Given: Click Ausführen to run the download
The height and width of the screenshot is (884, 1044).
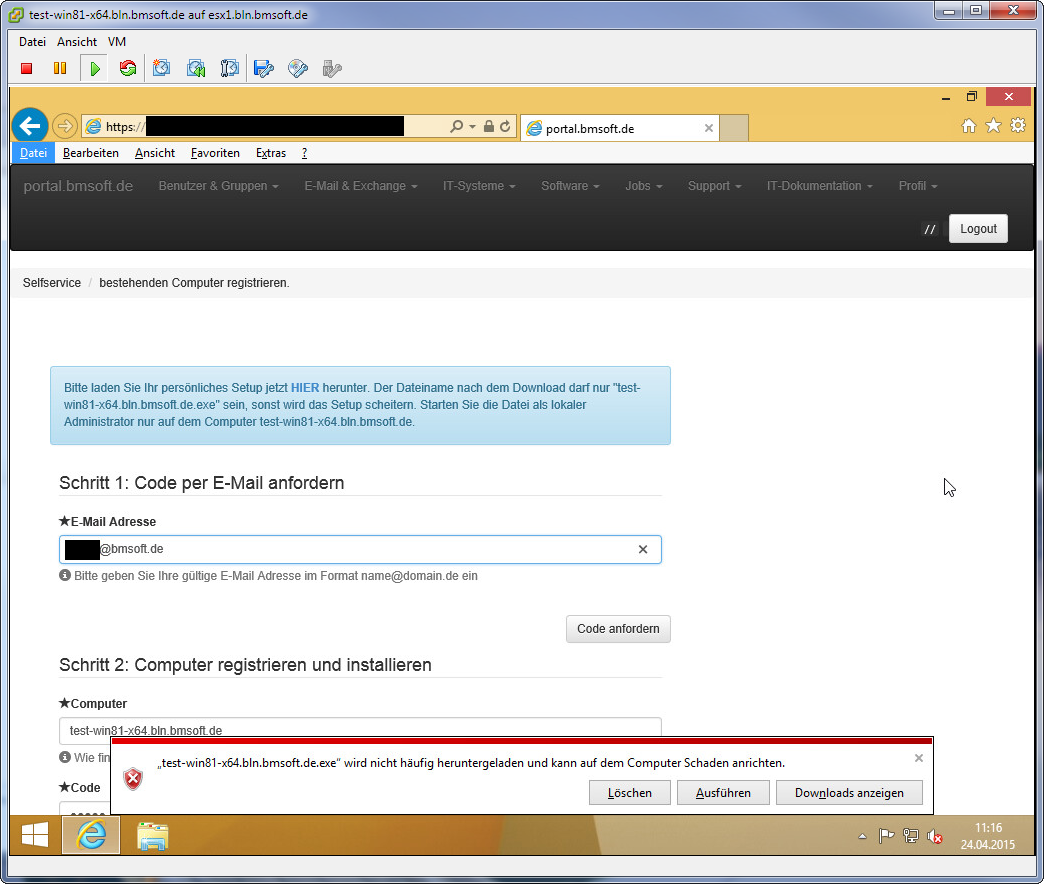Looking at the screenshot, I should (x=723, y=793).
